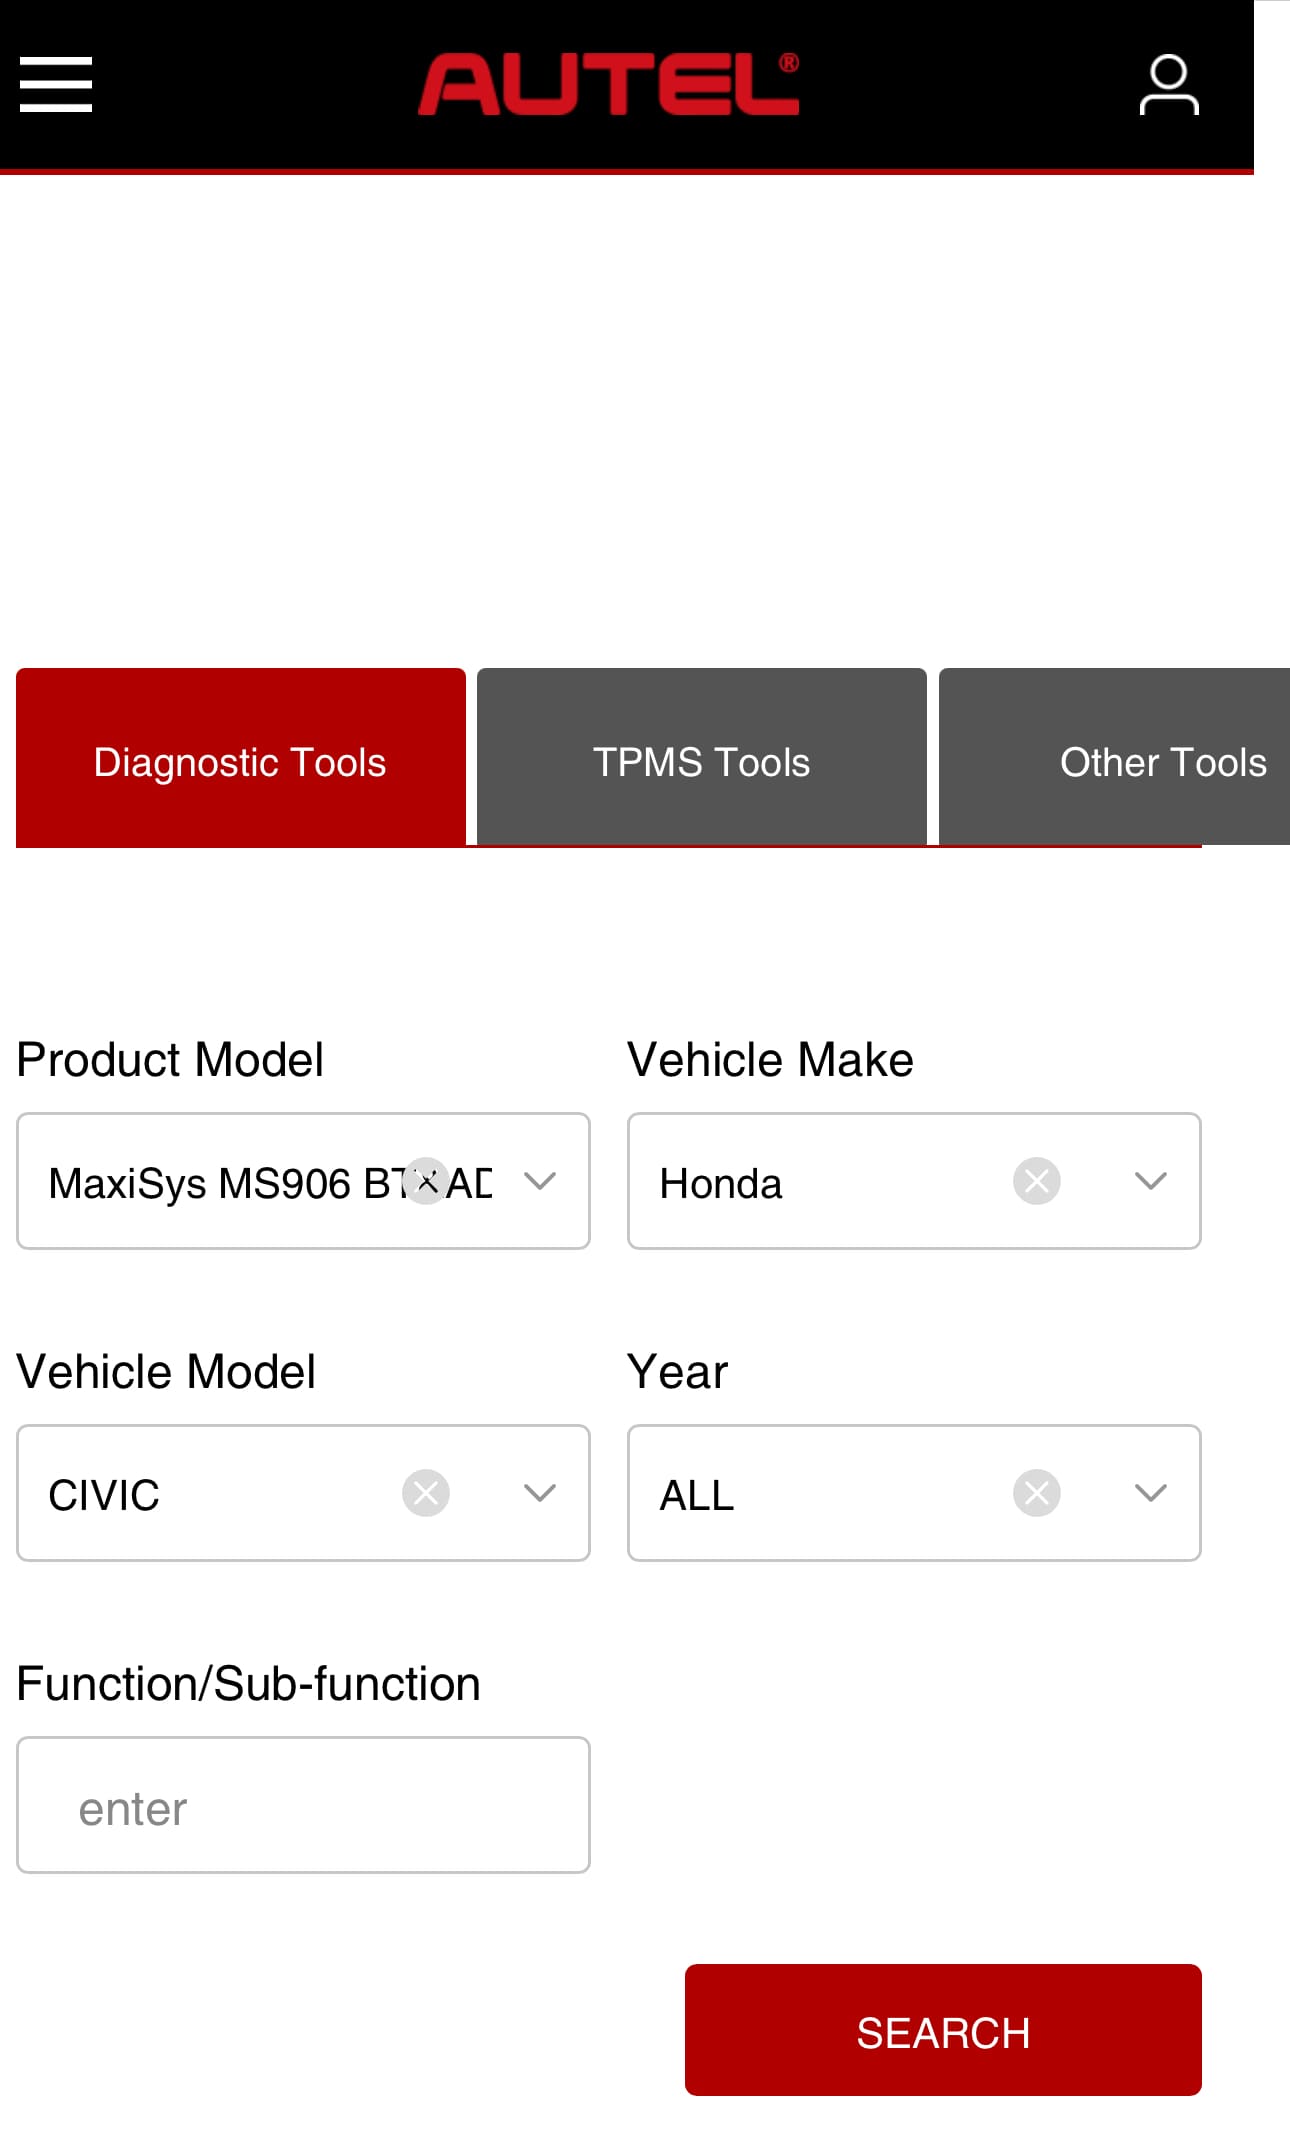
Task: Click the Year field label
Action: [677, 1372]
